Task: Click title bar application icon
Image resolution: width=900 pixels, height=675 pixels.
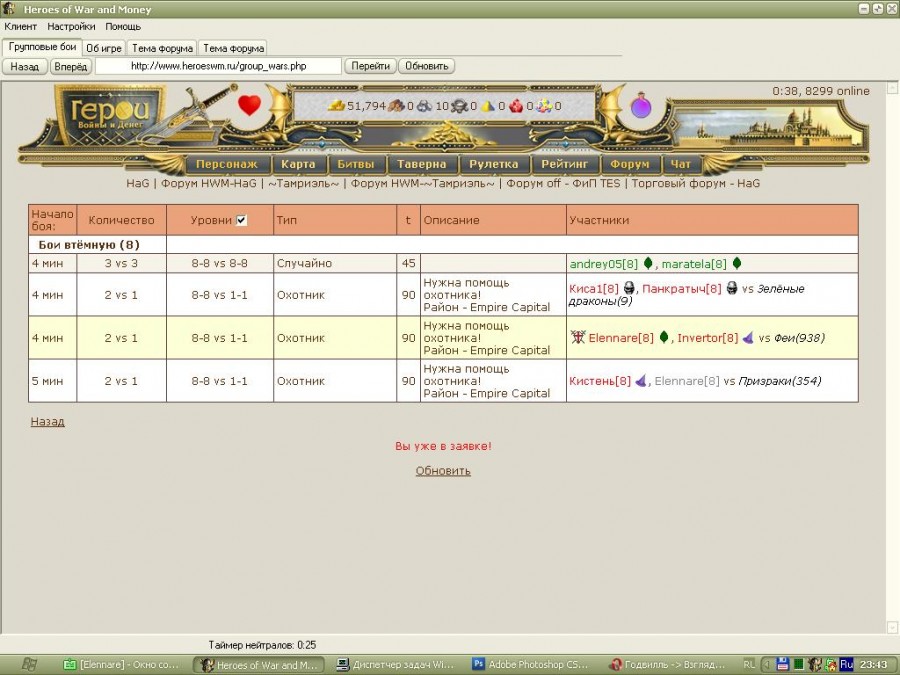Action: [8, 9]
